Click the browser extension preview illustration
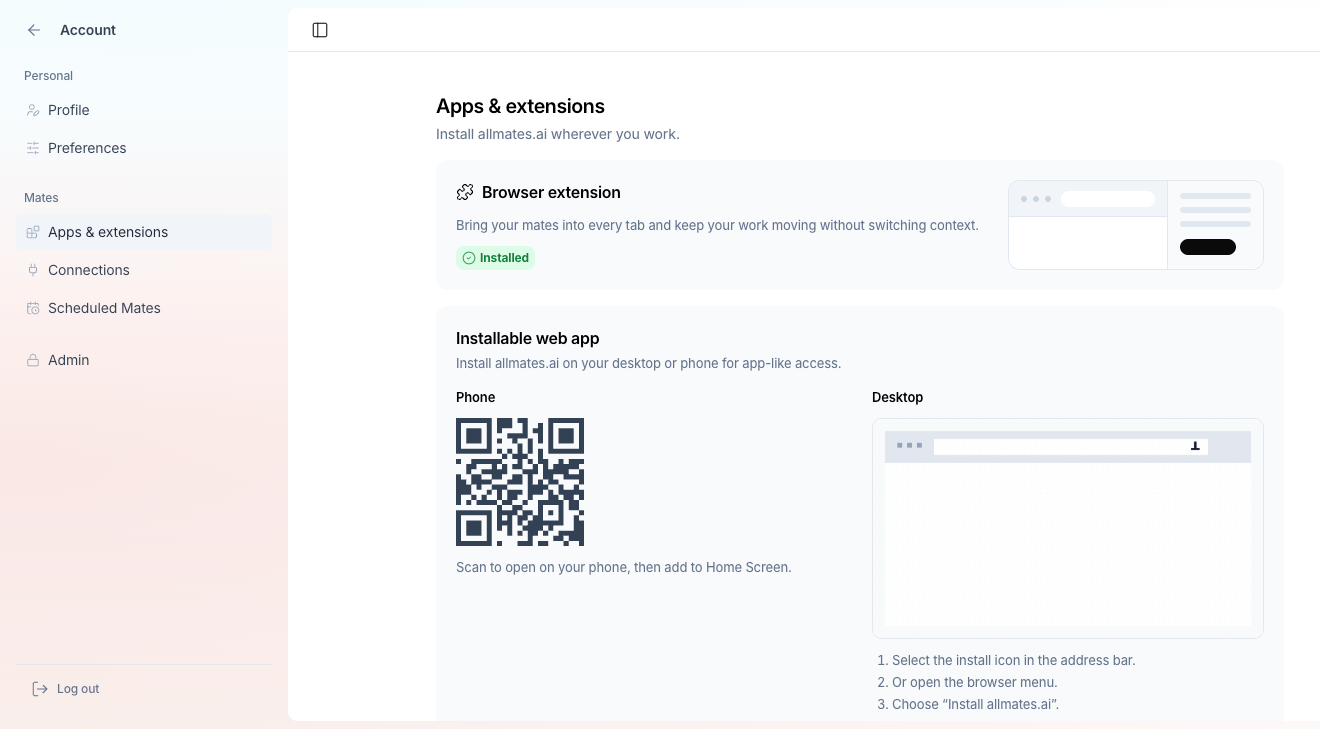 click(1136, 225)
